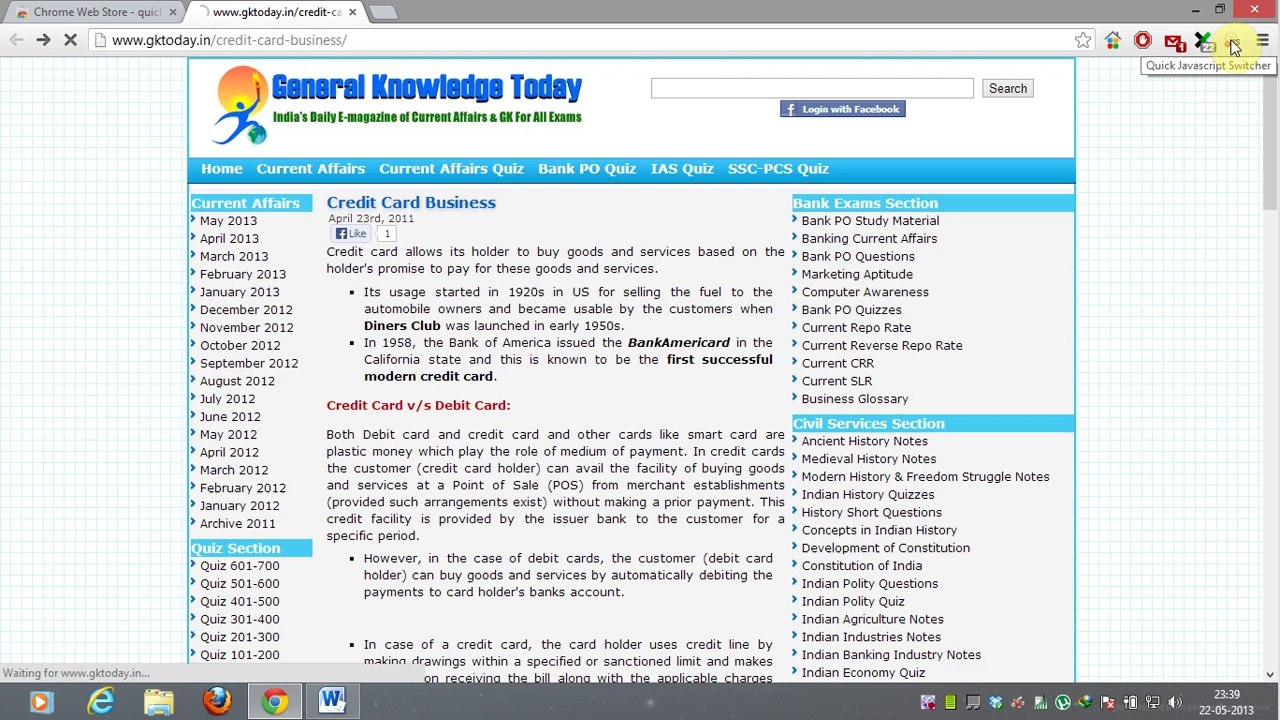1280x720 pixels.
Task: Open May 2013 current affairs archive
Action: (x=228, y=221)
